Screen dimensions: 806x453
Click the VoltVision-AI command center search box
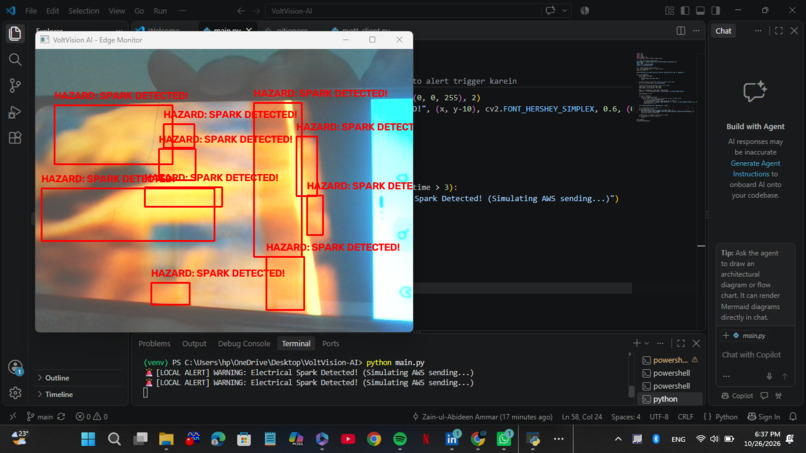click(x=404, y=11)
